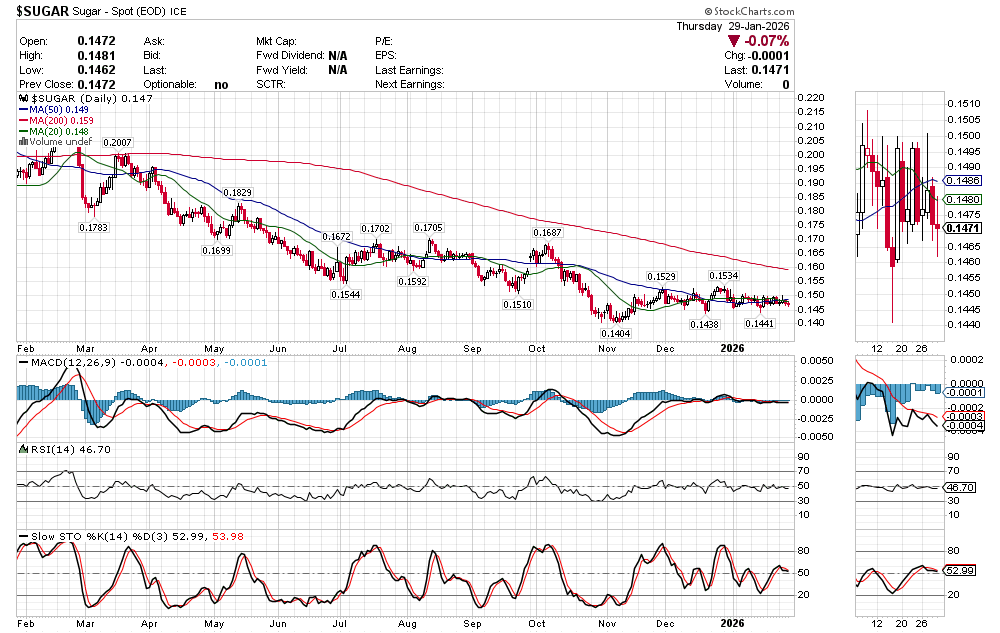Click the 46.70 RSI value tag
The height and width of the screenshot is (633, 1000).
(961, 487)
